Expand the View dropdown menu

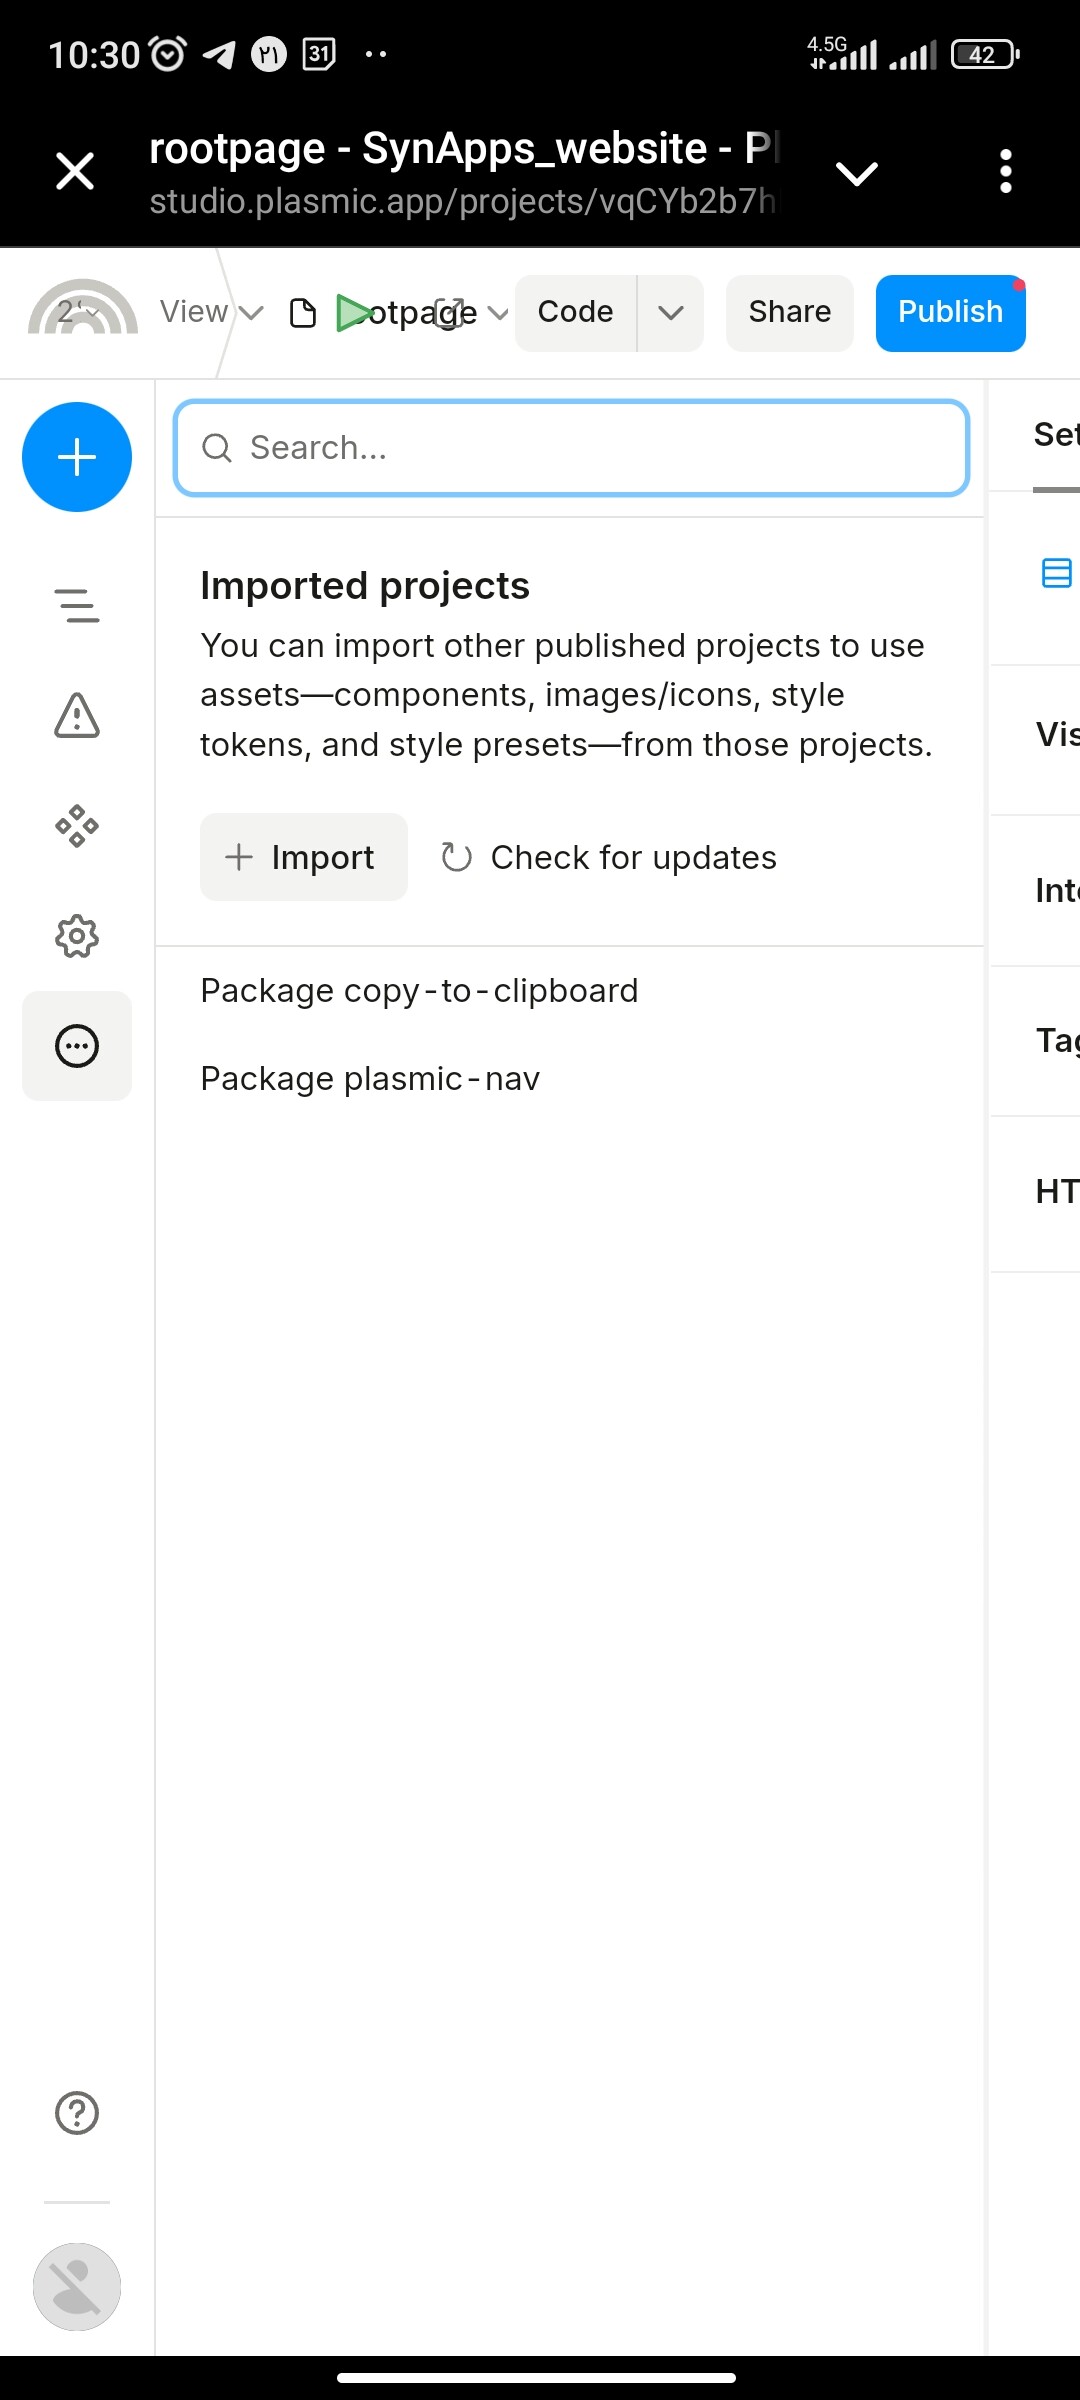coord(211,312)
